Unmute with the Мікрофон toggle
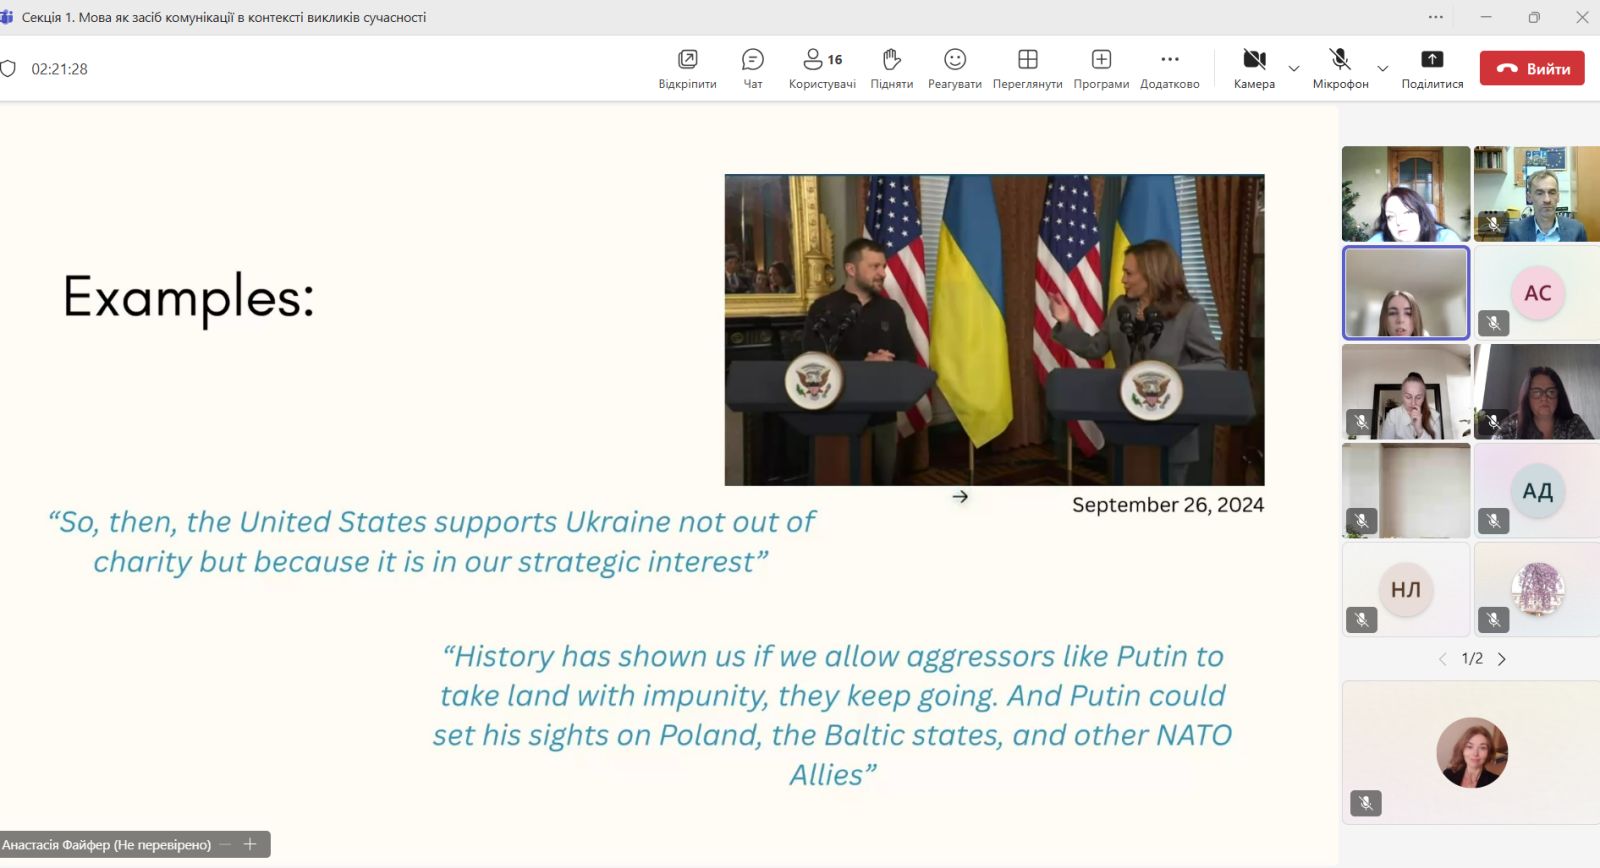 (x=1340, y=68)
